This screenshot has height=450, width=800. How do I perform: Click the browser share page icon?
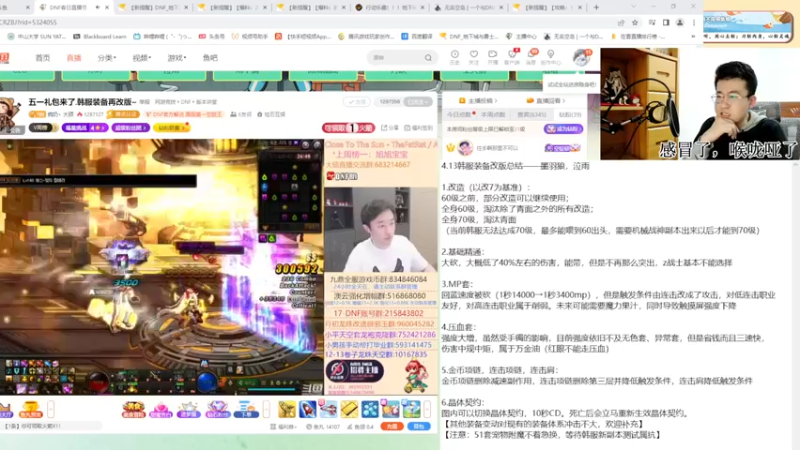coord(621,22)
